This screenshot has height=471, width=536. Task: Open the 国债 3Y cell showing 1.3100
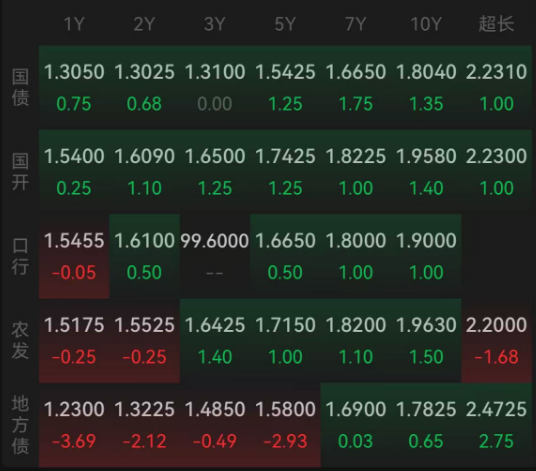(x=215, y=87)
